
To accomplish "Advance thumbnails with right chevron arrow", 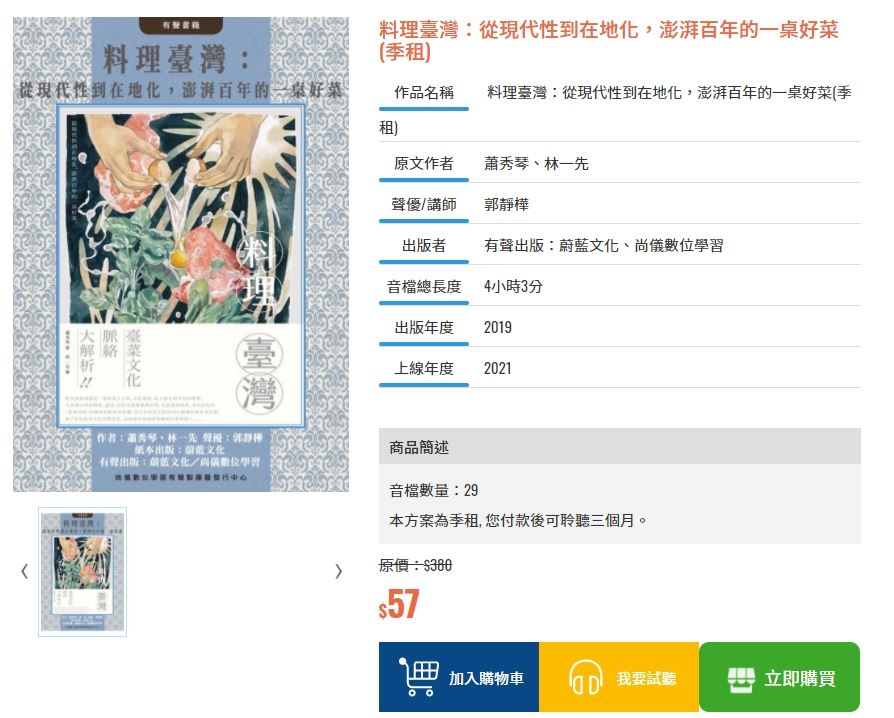I will pyautogui.click(x=339, y=571).
